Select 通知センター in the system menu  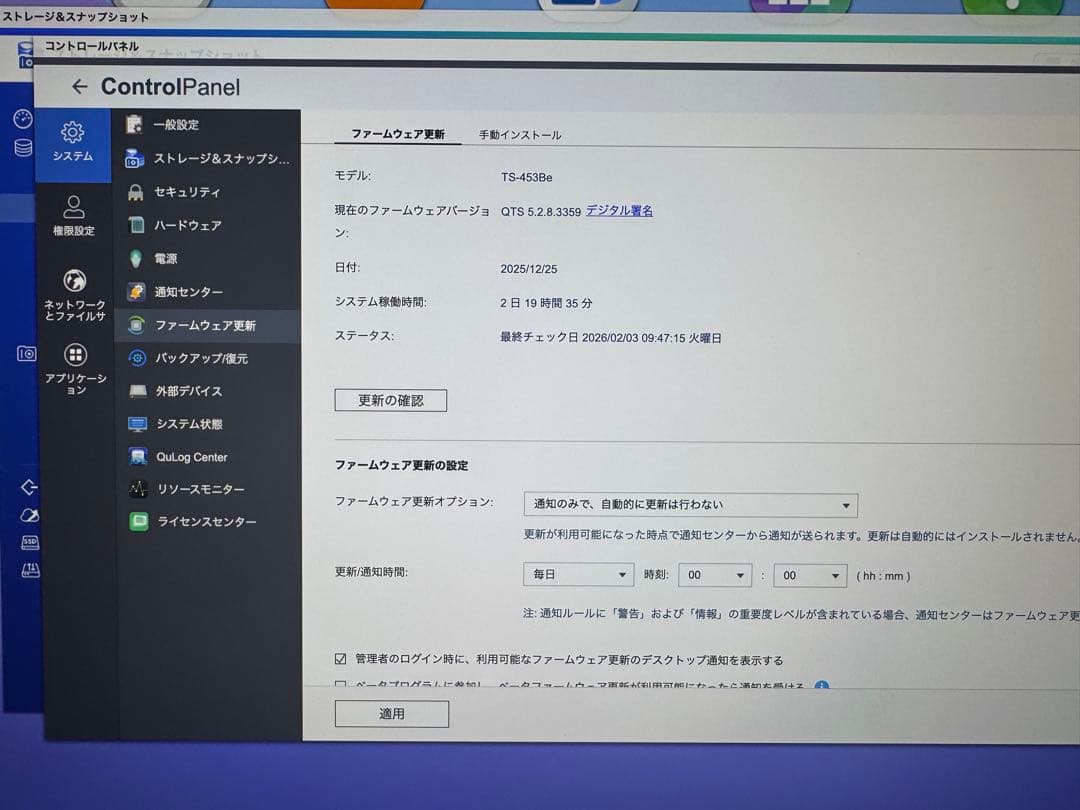click(x=189, y=292)
